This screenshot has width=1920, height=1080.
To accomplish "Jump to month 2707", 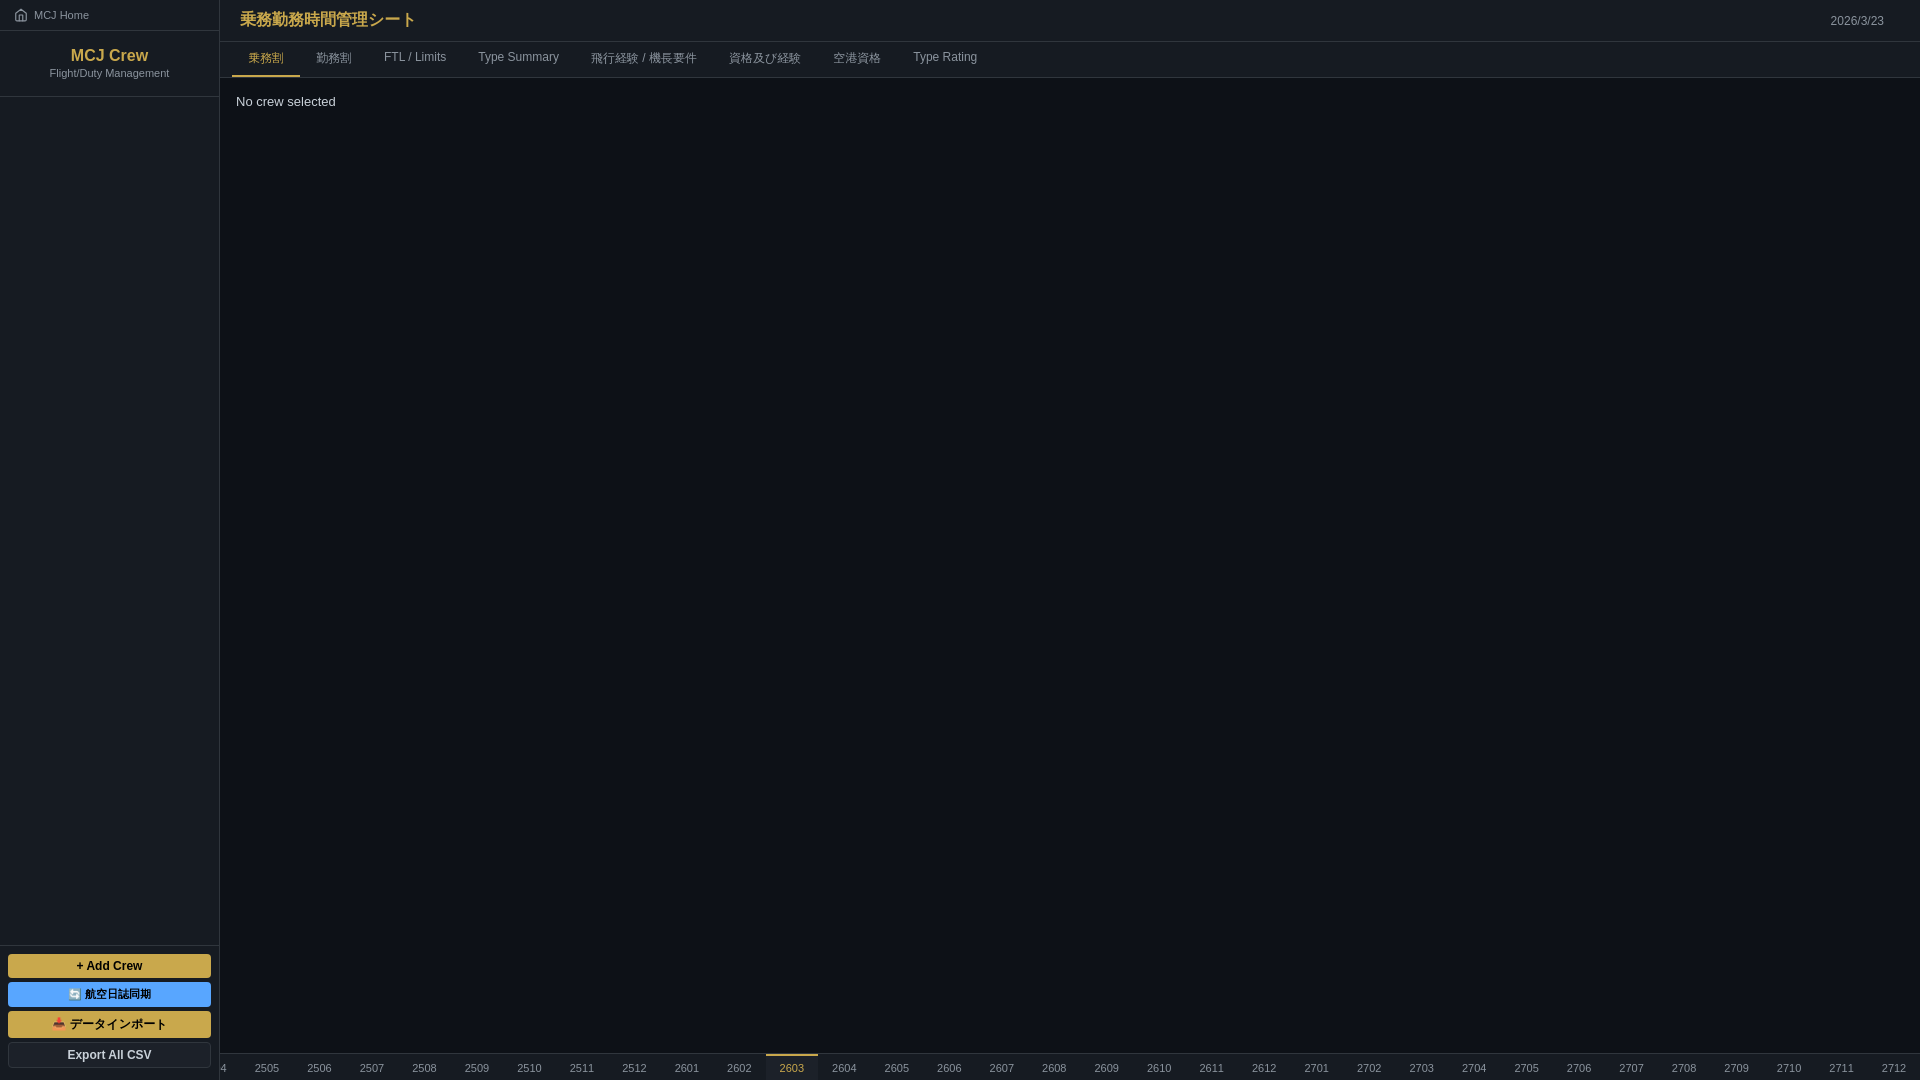I will tap(1632, 1068).
